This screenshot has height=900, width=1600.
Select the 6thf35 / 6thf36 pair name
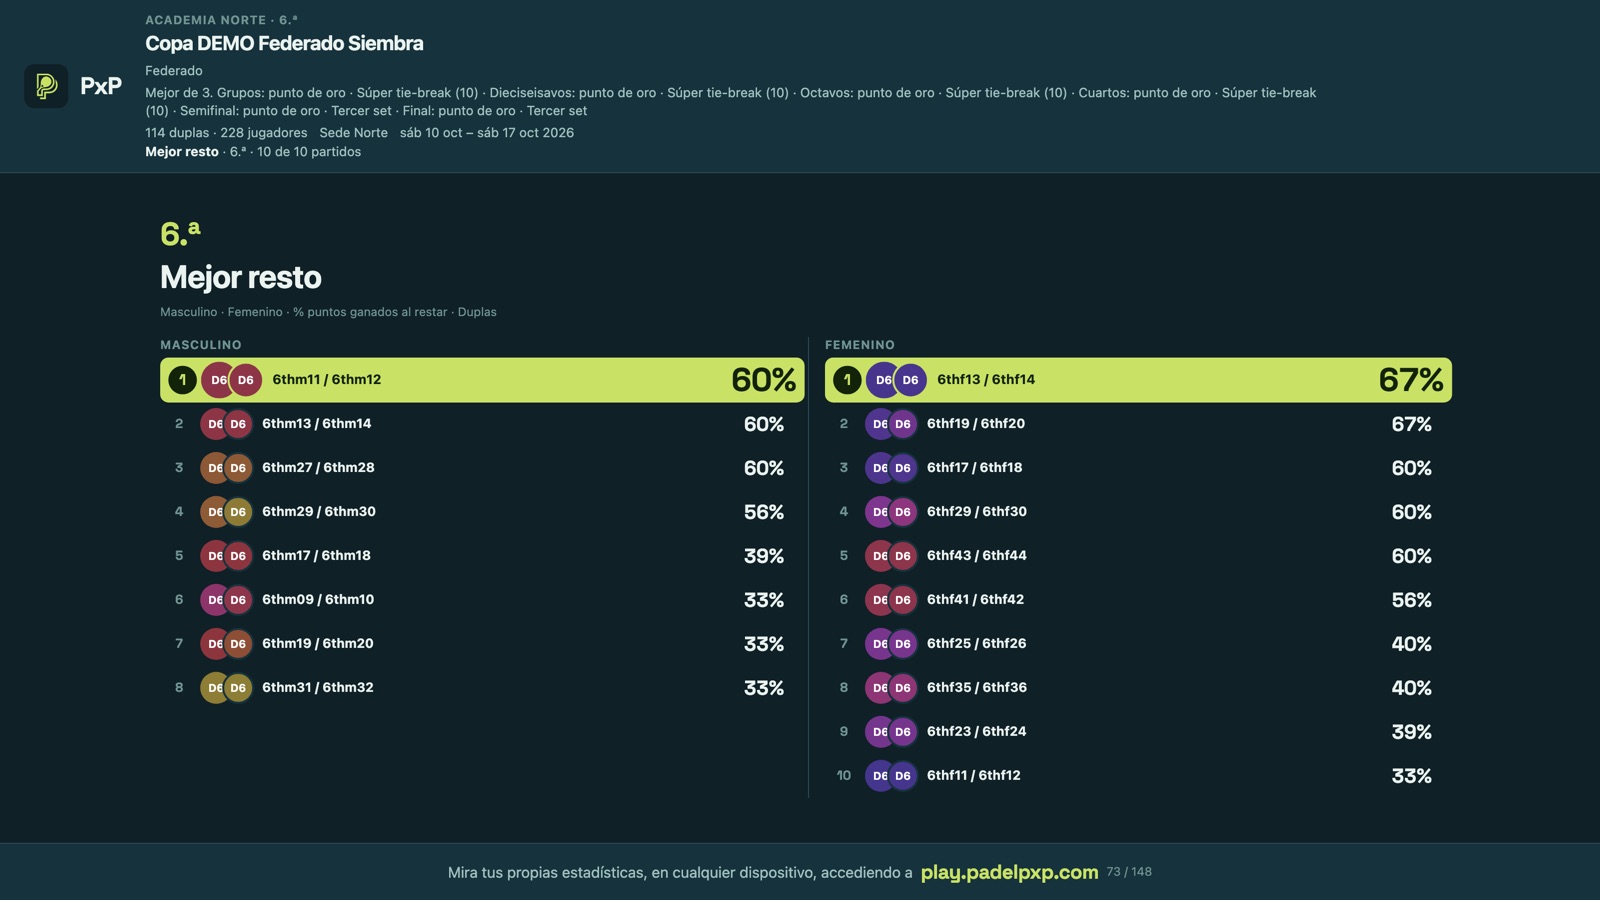977,688
